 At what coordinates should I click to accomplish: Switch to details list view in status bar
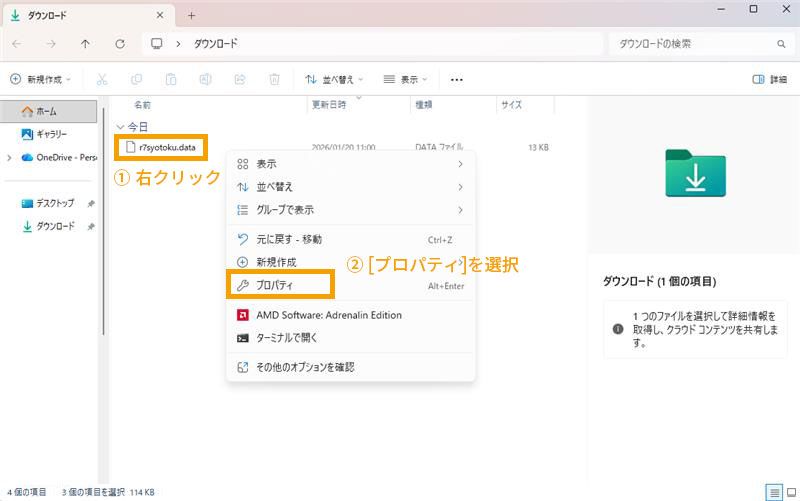(774, 492)
